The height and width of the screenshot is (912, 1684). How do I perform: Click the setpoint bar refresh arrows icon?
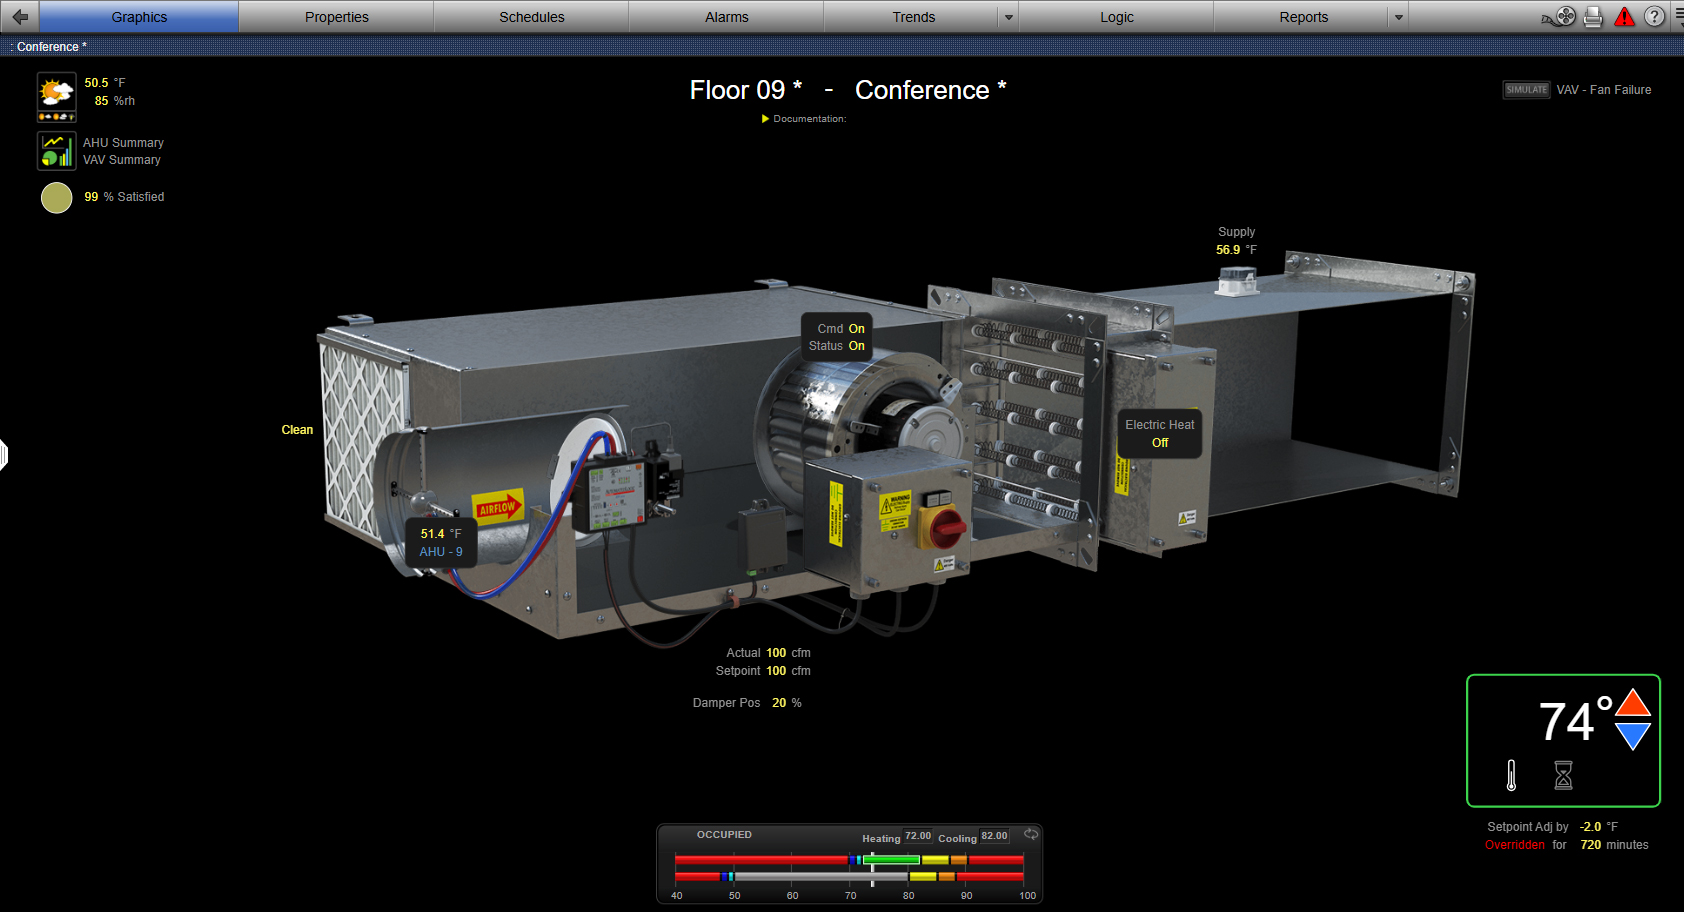(x=1031, y=834)
